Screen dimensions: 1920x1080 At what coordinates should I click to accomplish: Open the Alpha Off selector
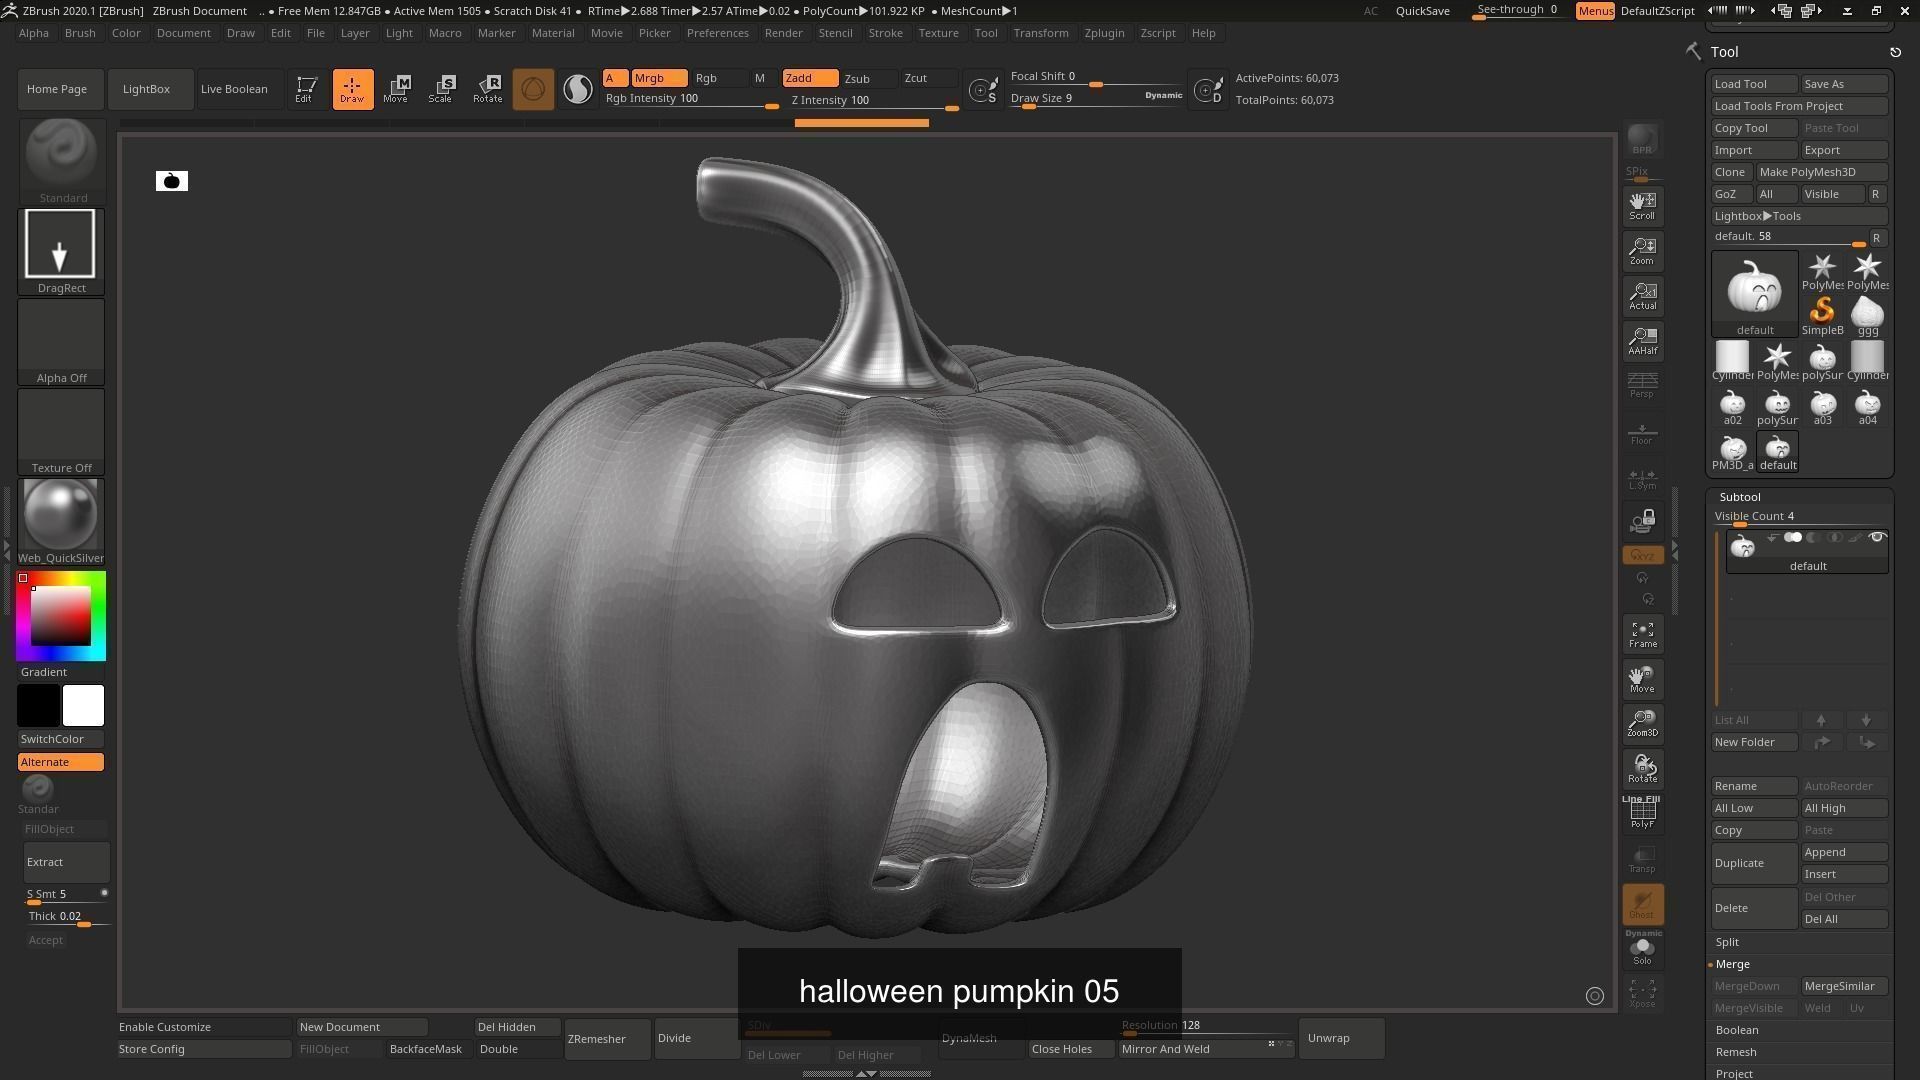pyautogui.click(x=61, y=342)
